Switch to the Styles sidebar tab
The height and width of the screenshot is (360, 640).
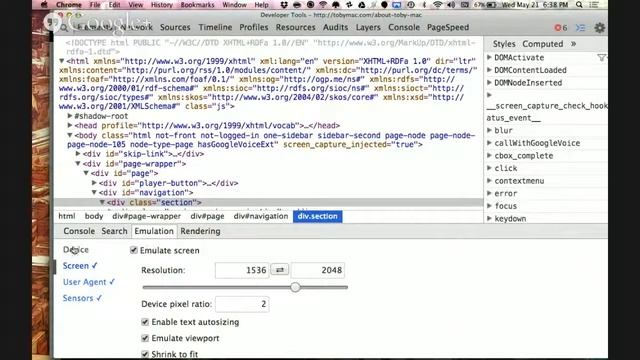[504, 44]
